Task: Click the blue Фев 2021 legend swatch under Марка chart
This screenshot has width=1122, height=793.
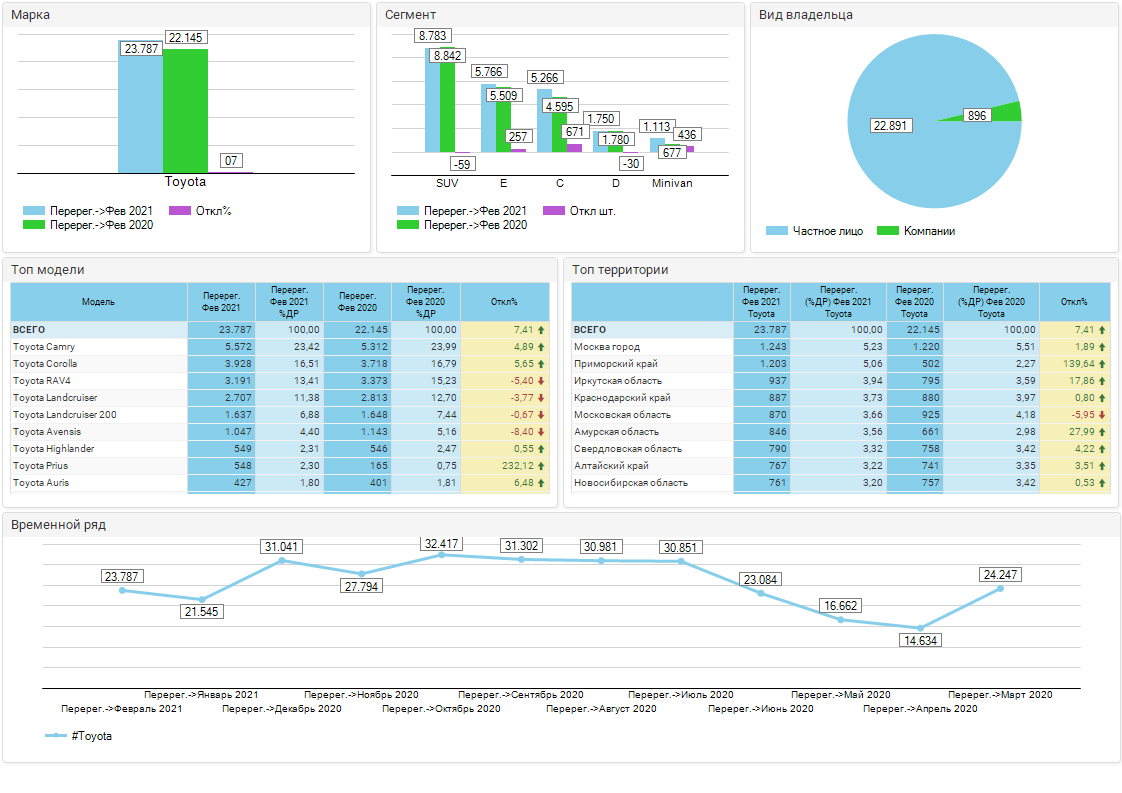Action: coord(34,211)
